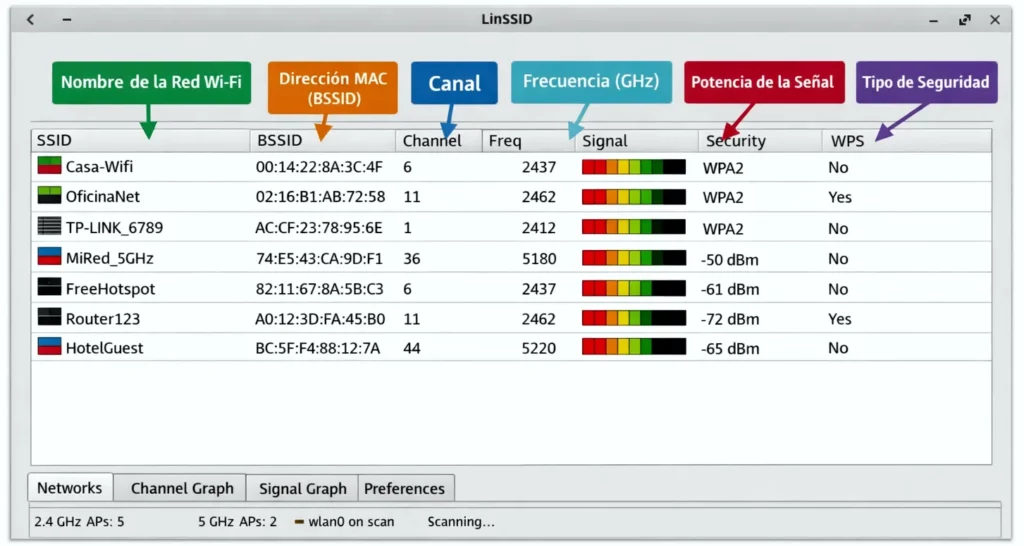Screen dimensions: 1024x546
Task: Select the BSSID 74:E5:43:CA:9D:F1 cell
Action: (x=319, y=258)
